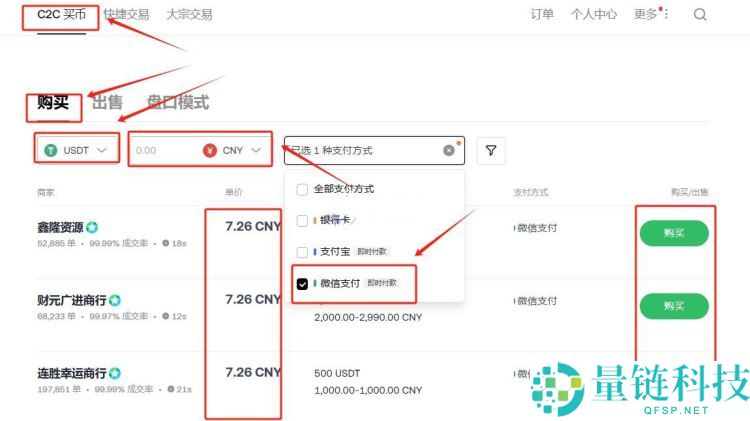
Task: Click the 1,000.00-1,000.00 CNY limit text
Action: (x=368, y=390)
